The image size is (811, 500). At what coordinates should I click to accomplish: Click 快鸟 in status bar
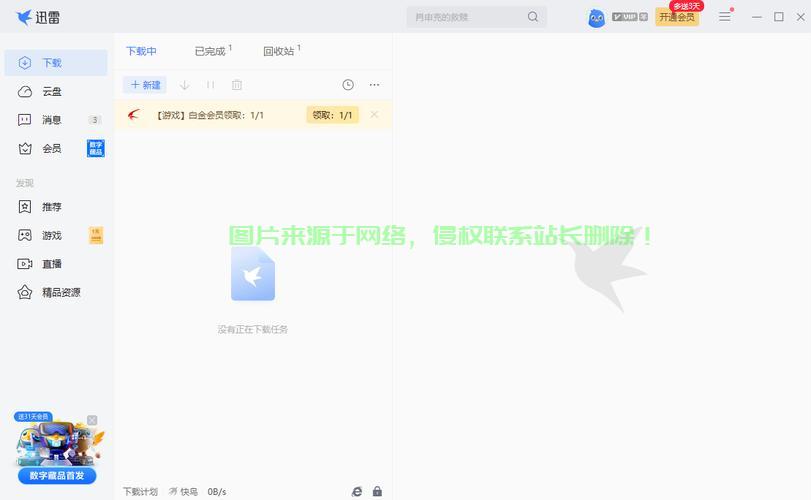pyautogui.click(x=184, y=492)
